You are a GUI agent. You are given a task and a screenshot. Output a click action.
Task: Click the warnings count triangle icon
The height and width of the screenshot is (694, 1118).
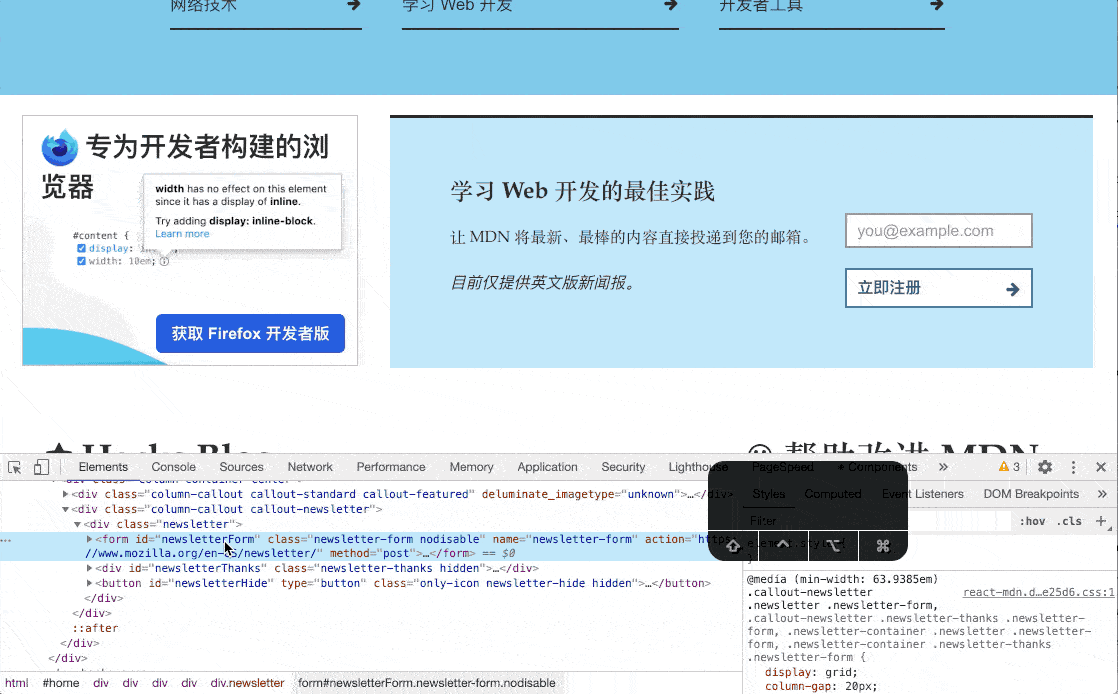1004,467
